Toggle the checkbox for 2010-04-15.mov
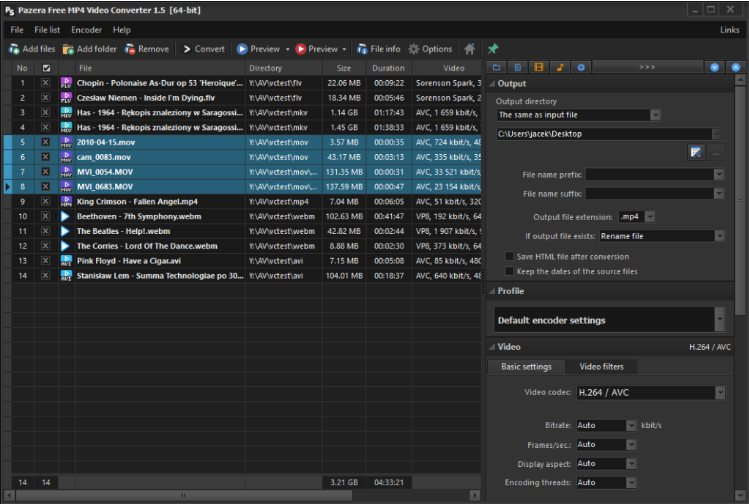 tap(45, 142)
